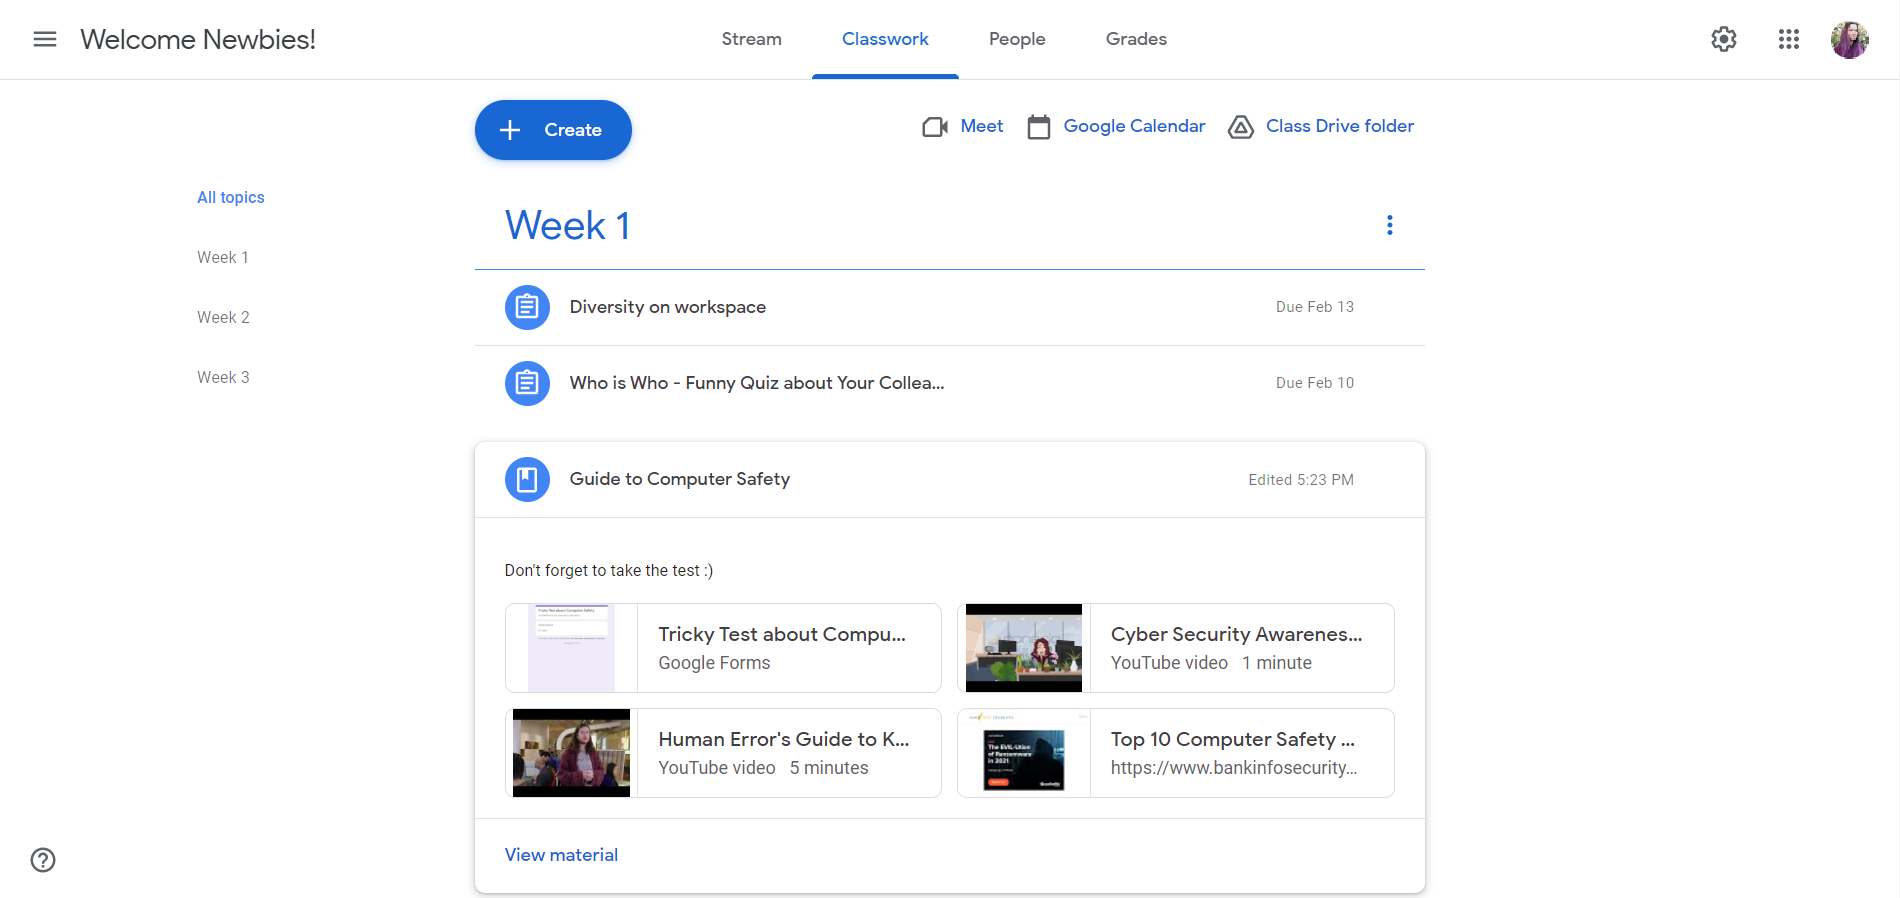The height and width of the screenshot is (898, 1900).
Task: Click the Google Calendar icon
Action: tap(1039, 127)
